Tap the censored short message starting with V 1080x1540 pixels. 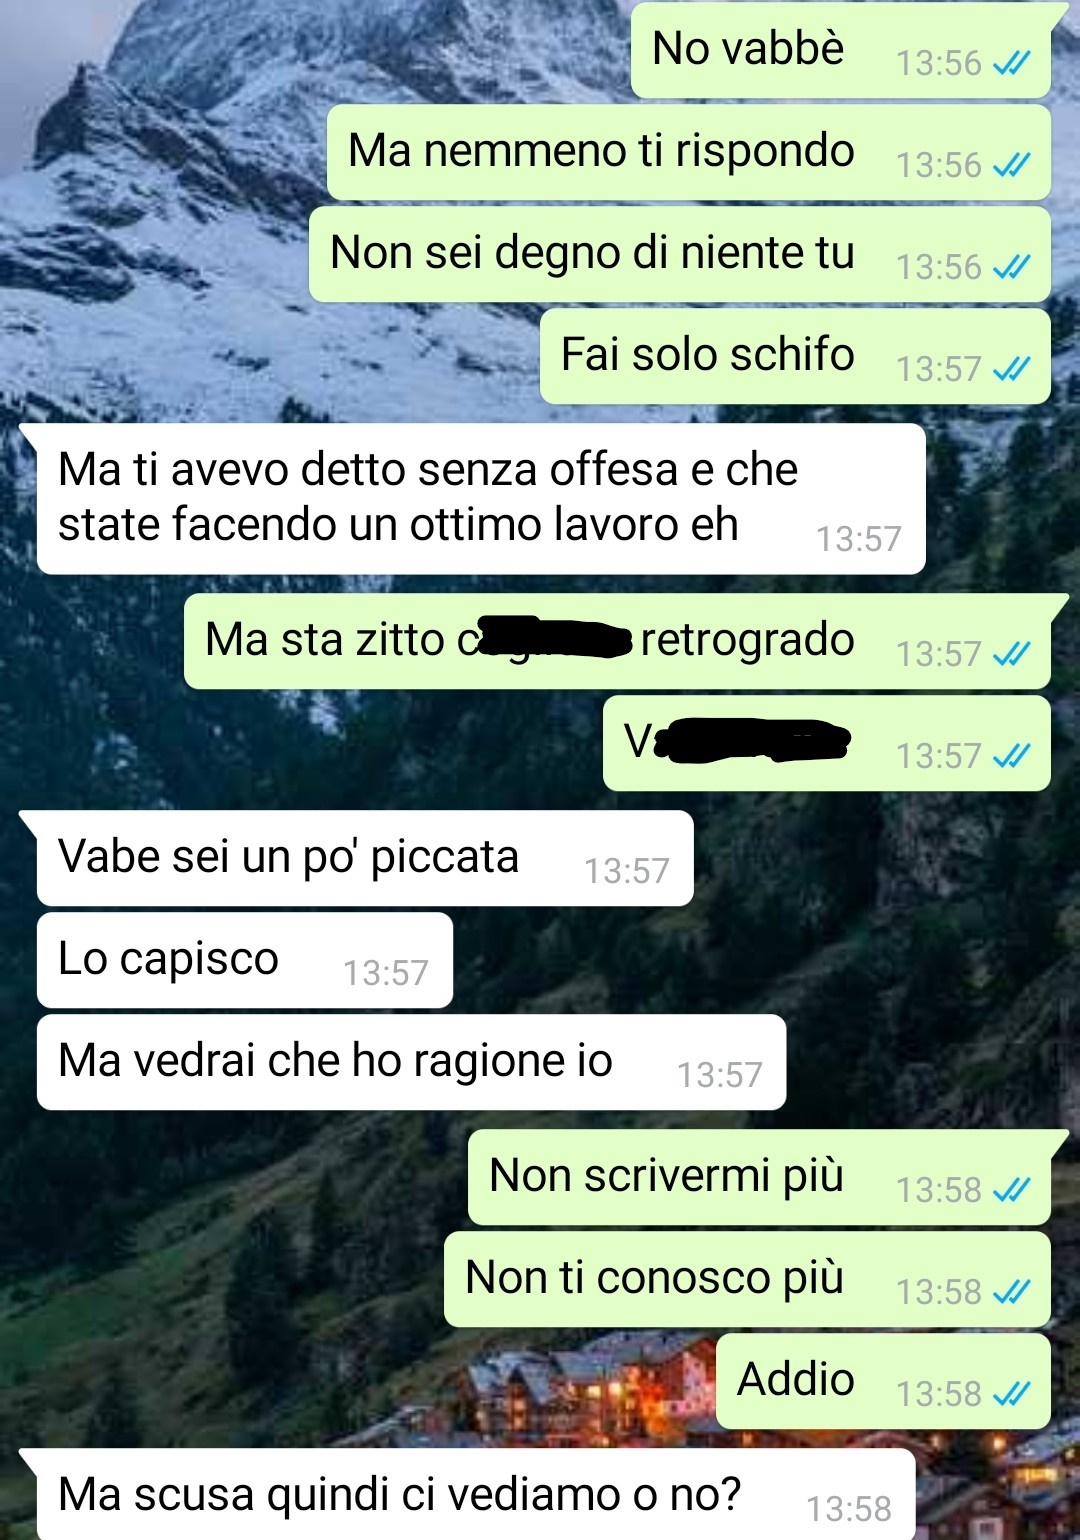(x=826, y=743)
